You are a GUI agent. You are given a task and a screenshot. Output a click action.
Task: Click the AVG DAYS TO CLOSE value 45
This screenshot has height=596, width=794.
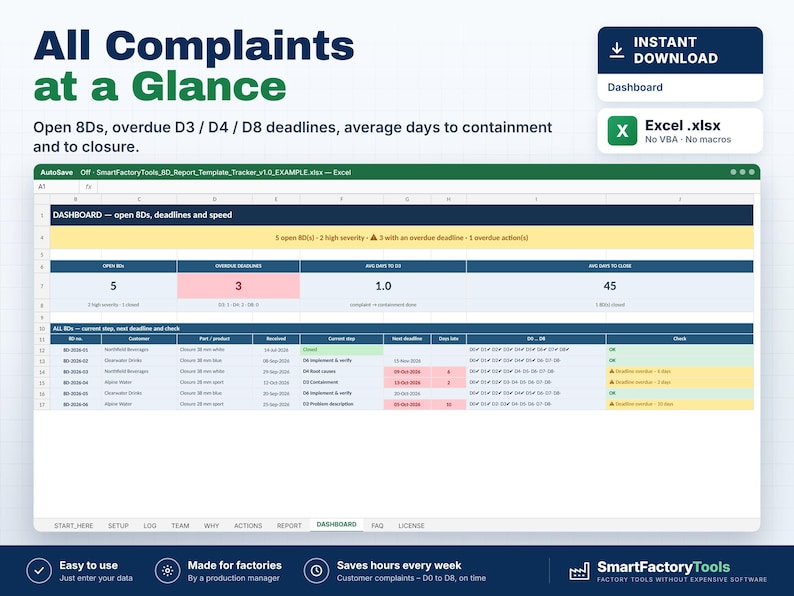coord(610,286)
